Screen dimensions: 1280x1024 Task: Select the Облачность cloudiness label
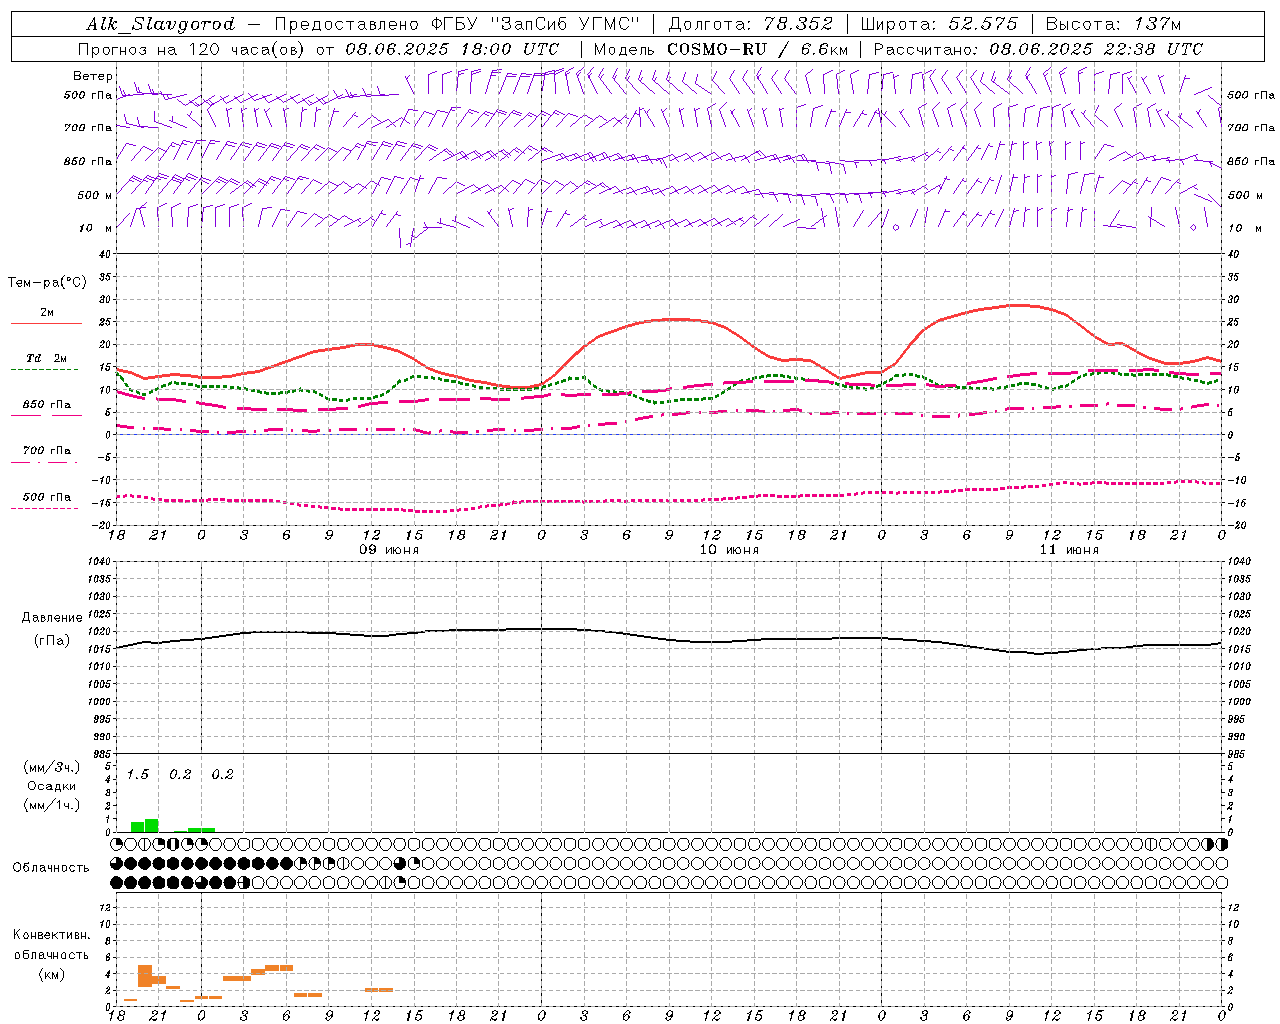tap(51, 867)
